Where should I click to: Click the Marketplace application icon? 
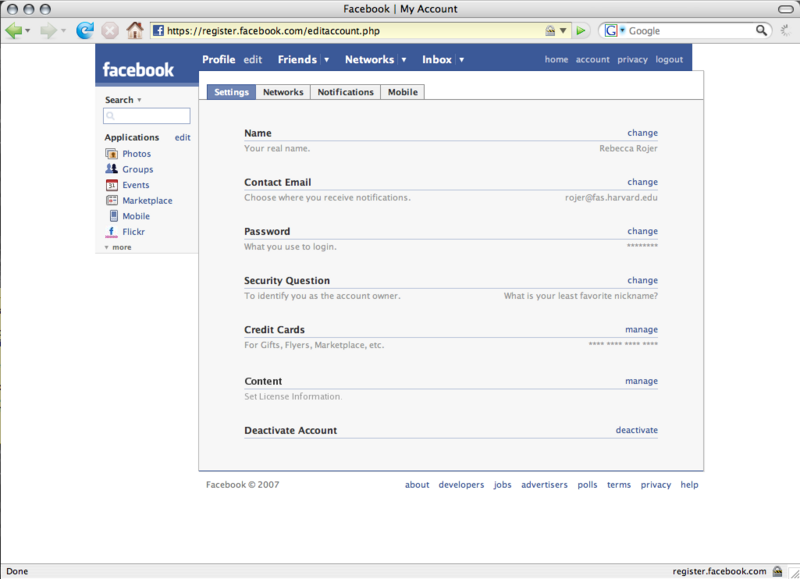click(x=111, y=200)
